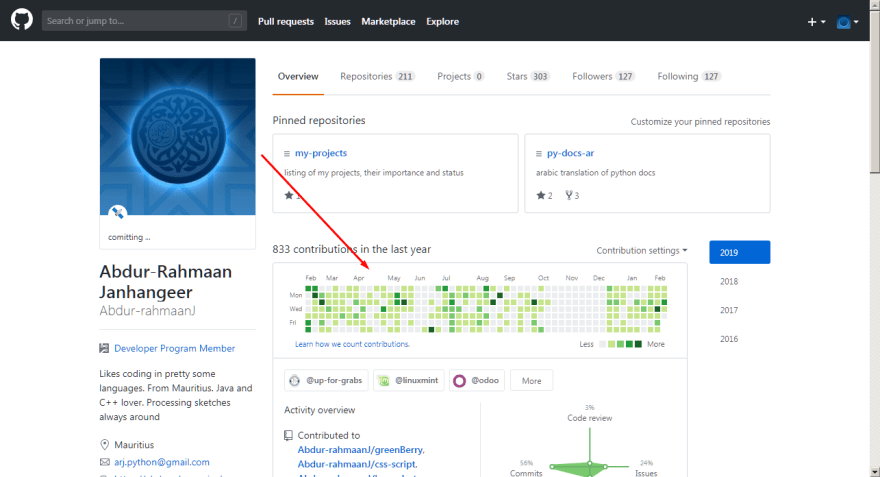
Task: Switch to the Repositories tab
Action: [377, 76]
